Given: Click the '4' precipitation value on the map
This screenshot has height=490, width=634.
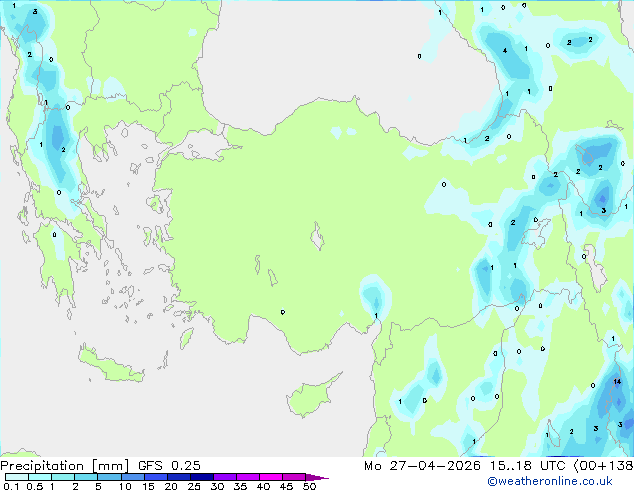Looking at the screenshot, I should click(505, 51).
